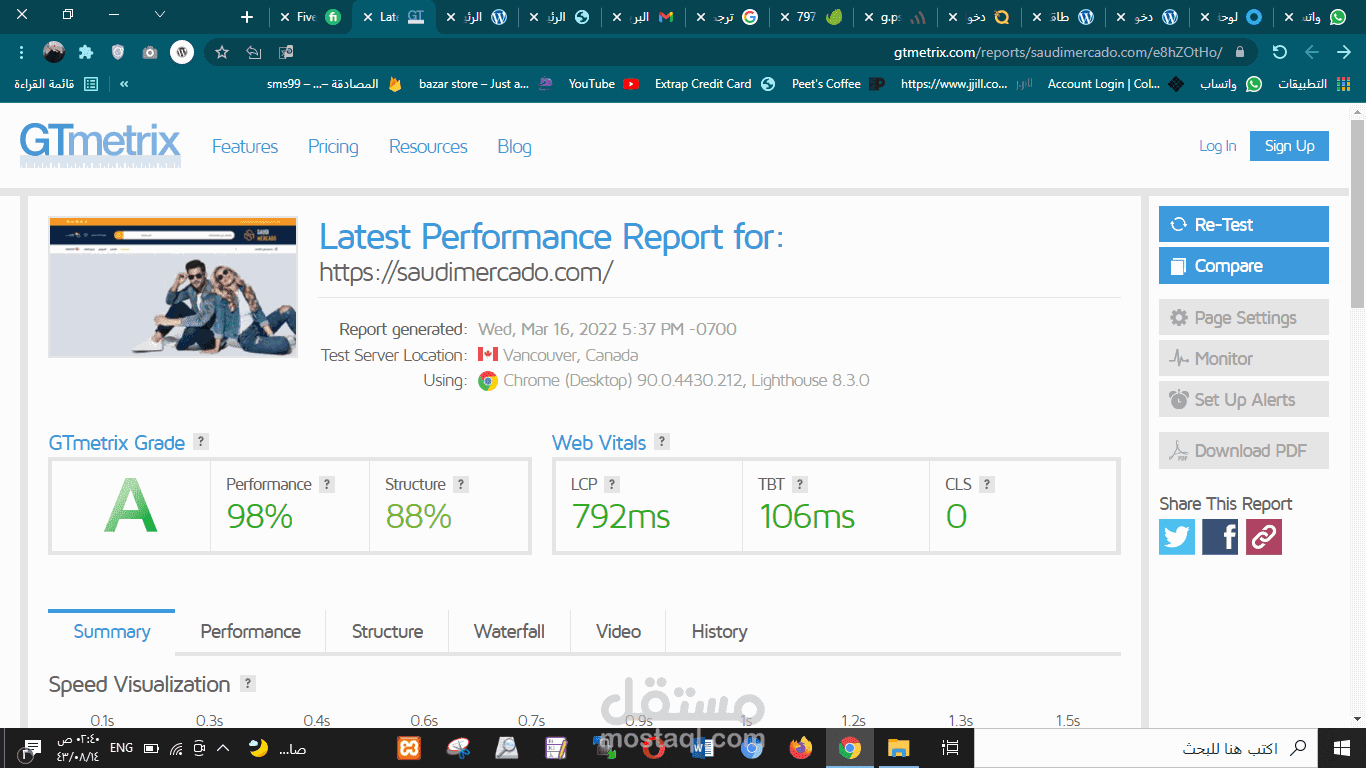
Task: Switch to the Video tab
Action: point(618,631)
